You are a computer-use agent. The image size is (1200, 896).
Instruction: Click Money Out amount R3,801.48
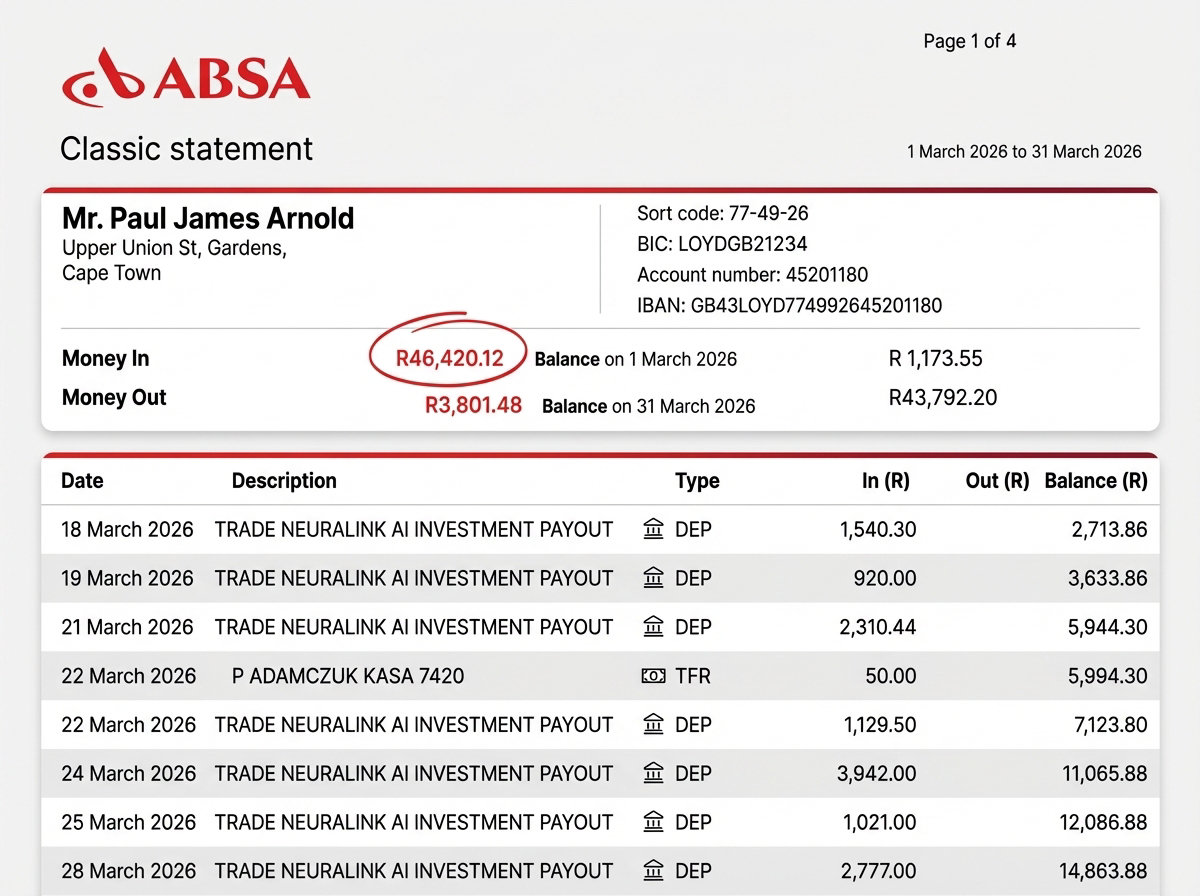tap(473, 406)
